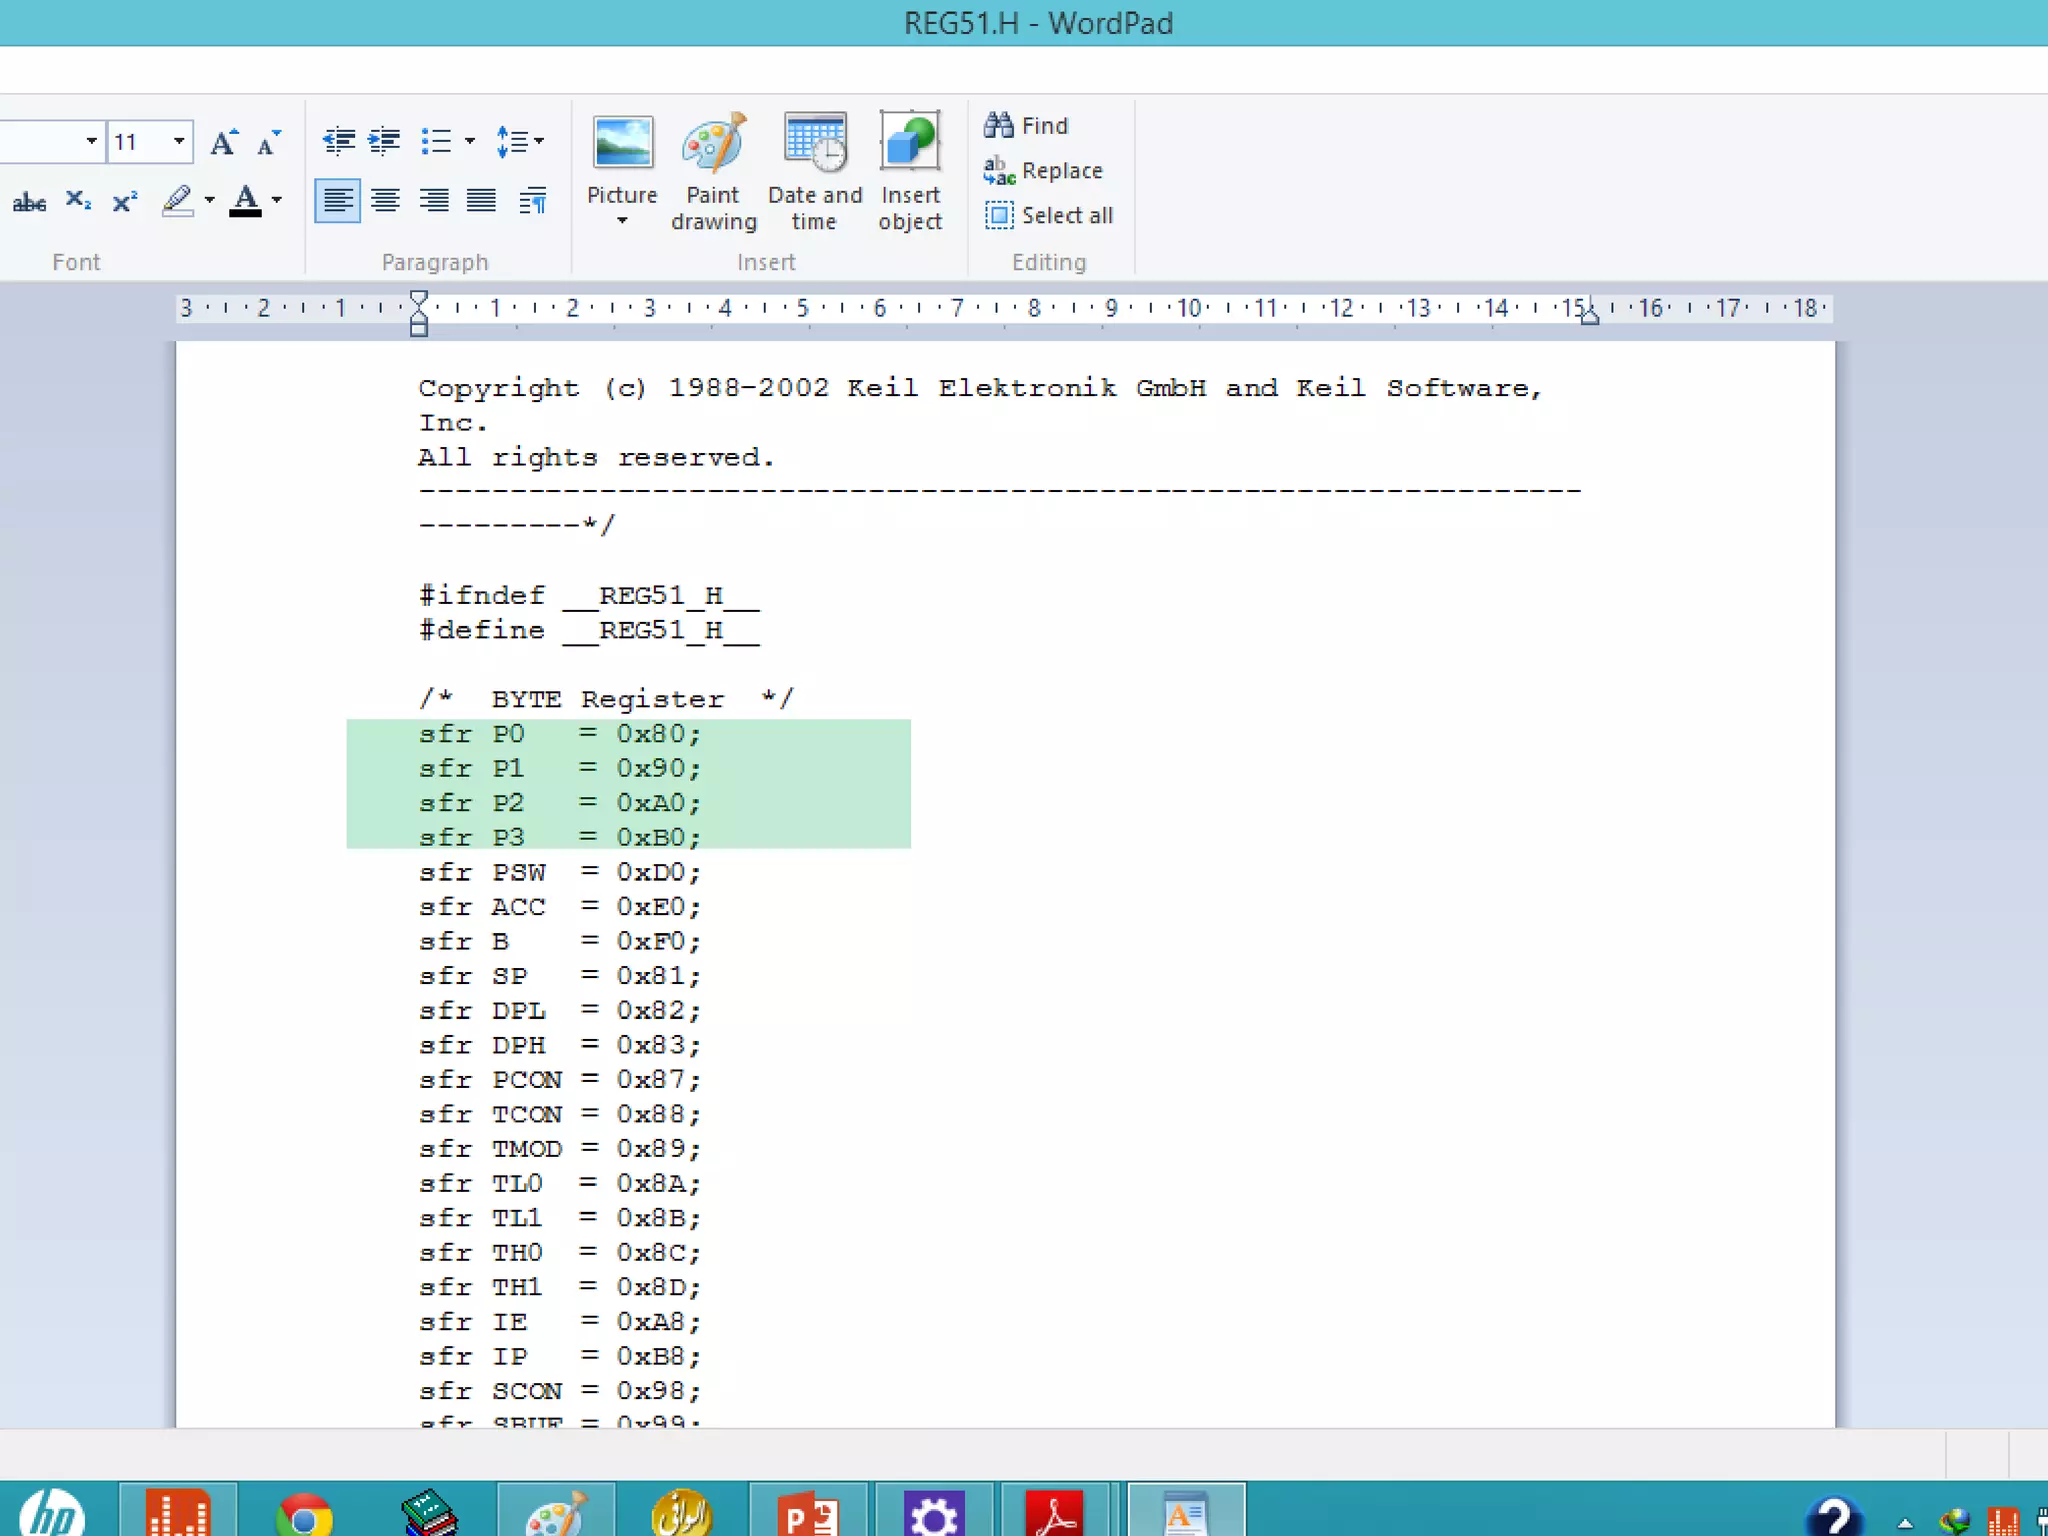Expand the Picture dropdown arrow
Viewport: 2048px width, 1536px height.
[622, 221]
